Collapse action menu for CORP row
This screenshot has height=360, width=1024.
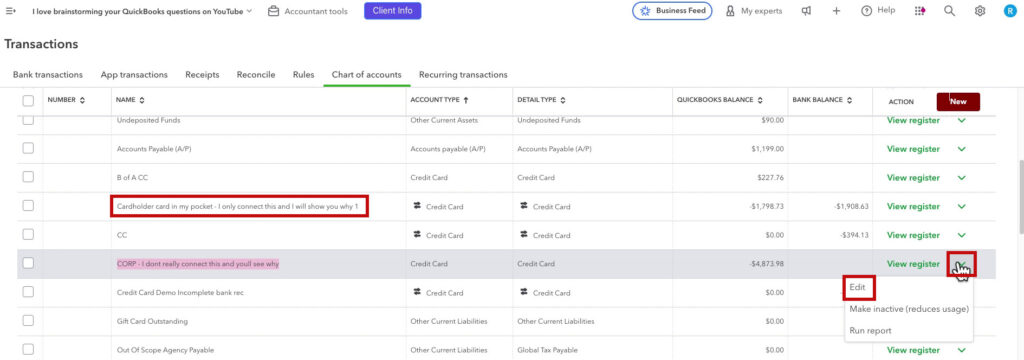point(961,264)
